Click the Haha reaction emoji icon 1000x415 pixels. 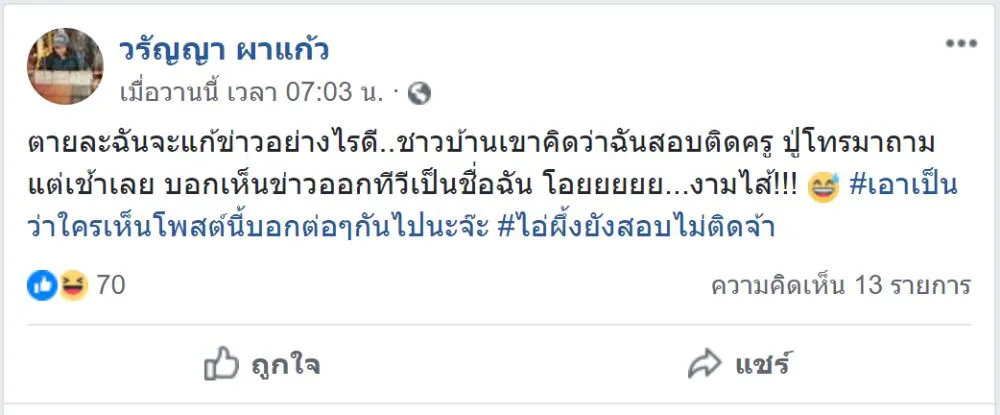point(73,286)
